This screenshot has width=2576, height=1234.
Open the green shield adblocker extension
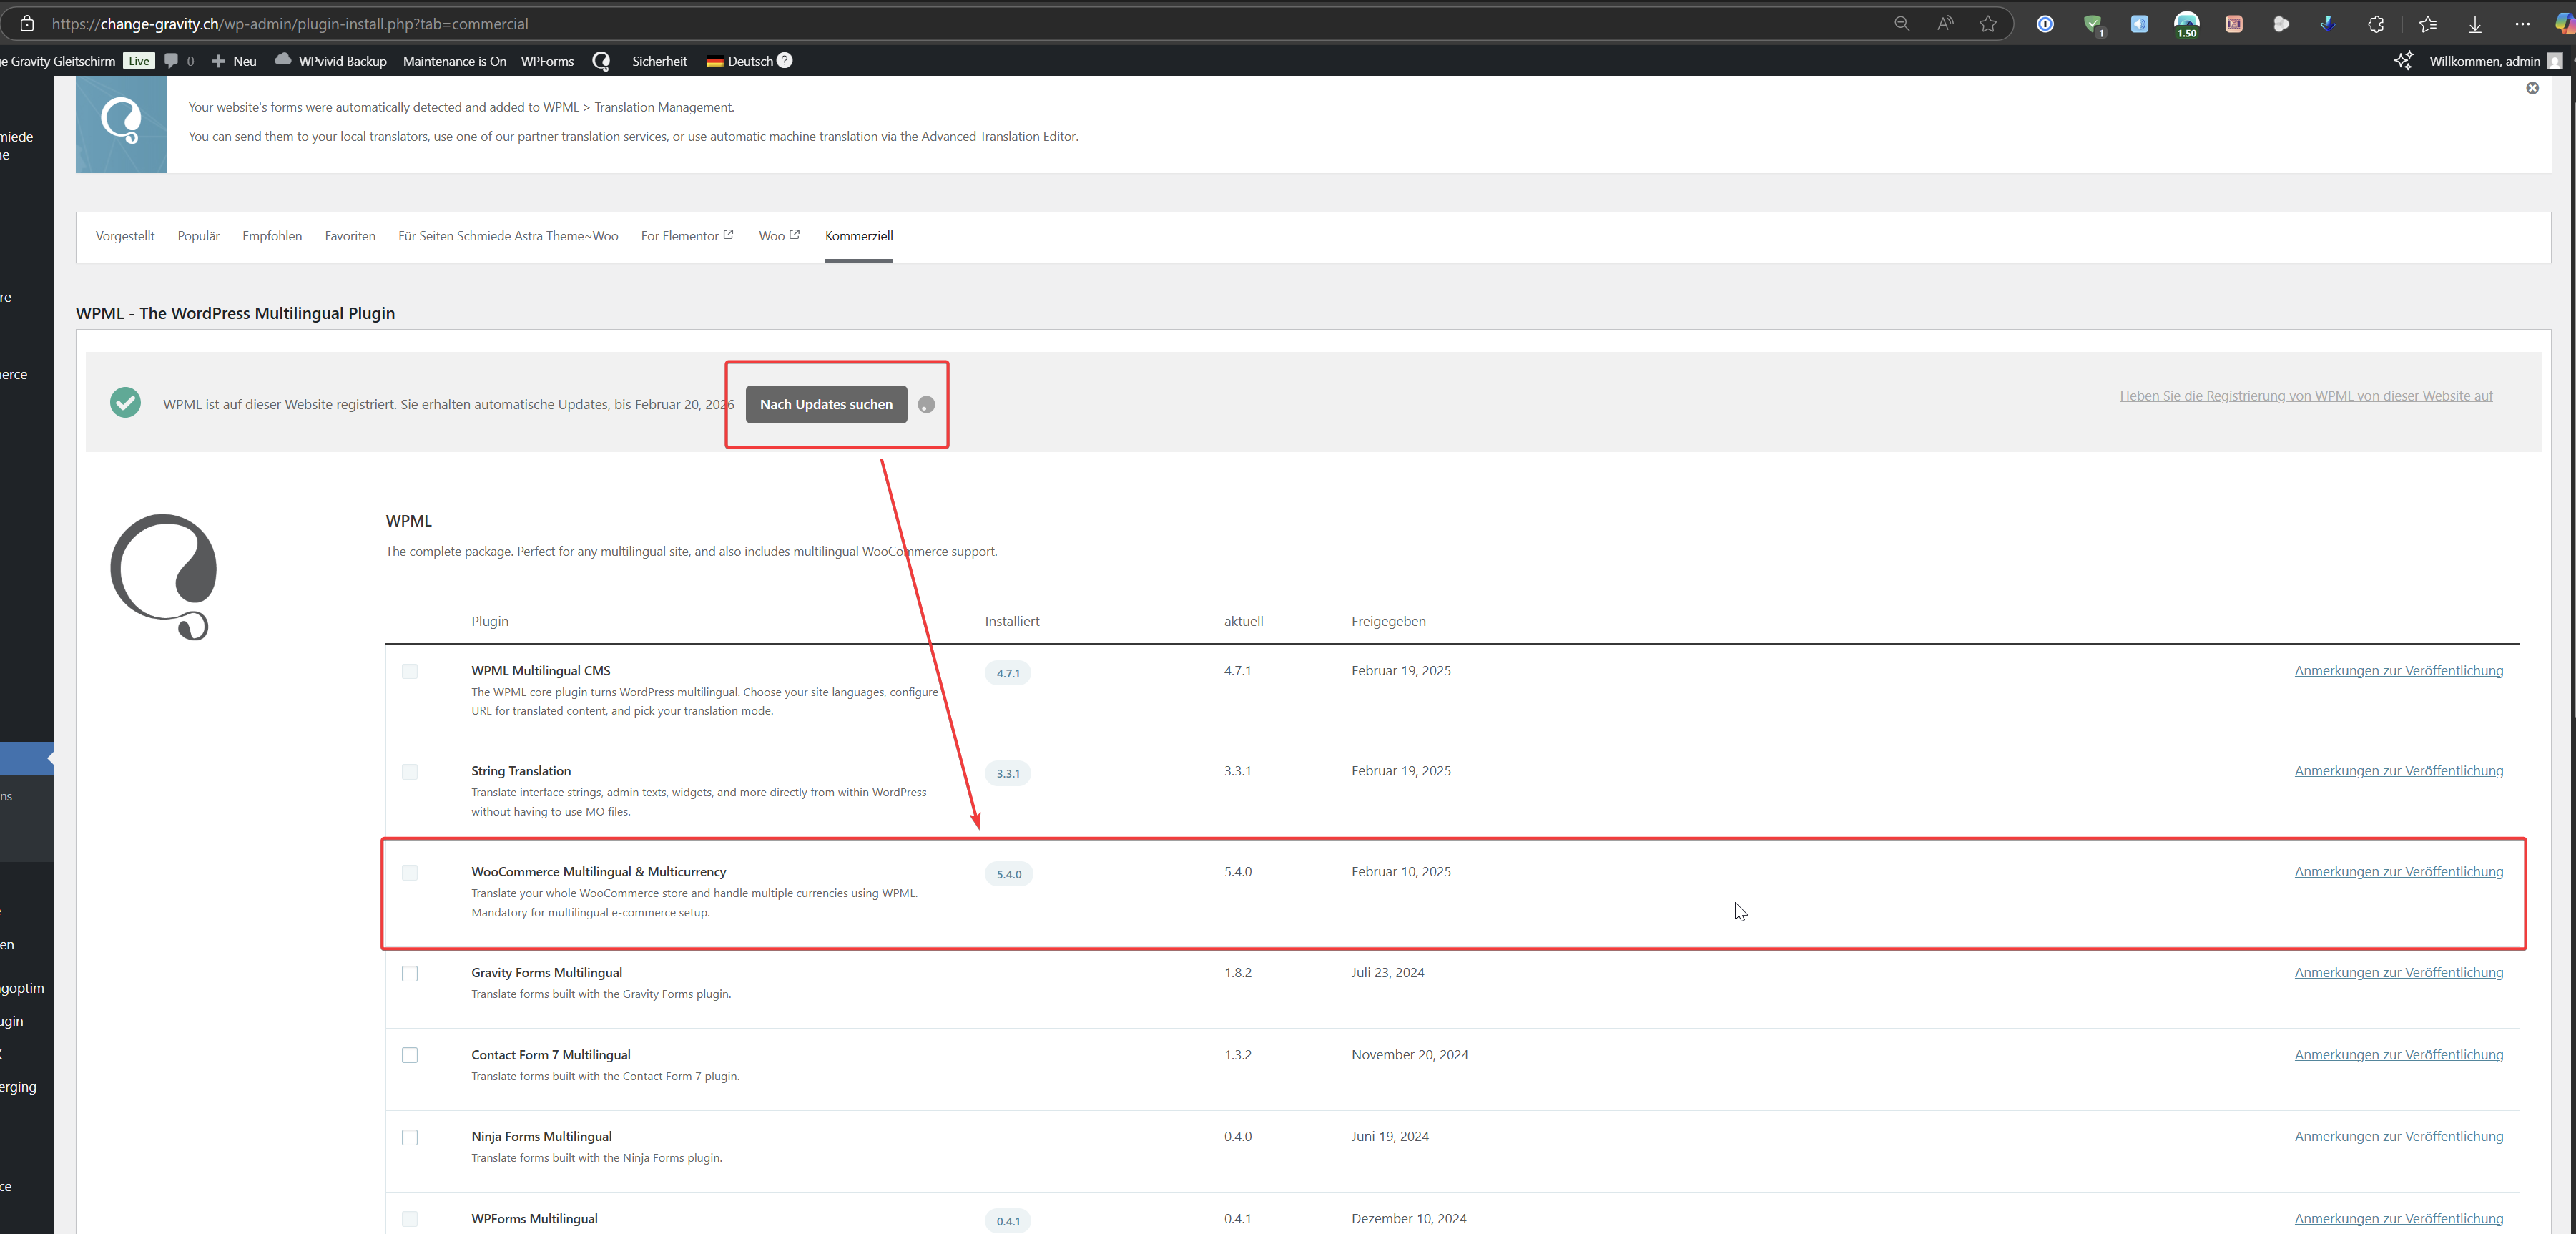coord(2093,24)
